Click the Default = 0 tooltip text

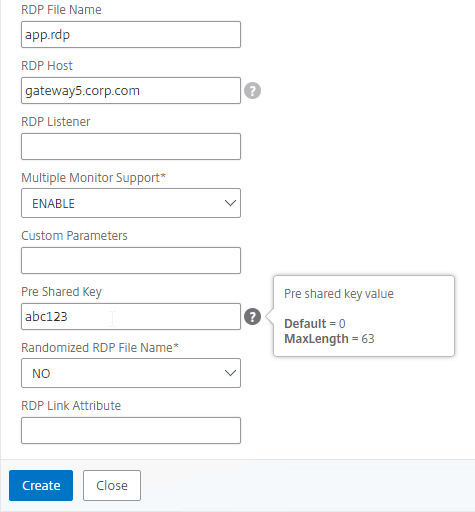(x=315, y=324)
